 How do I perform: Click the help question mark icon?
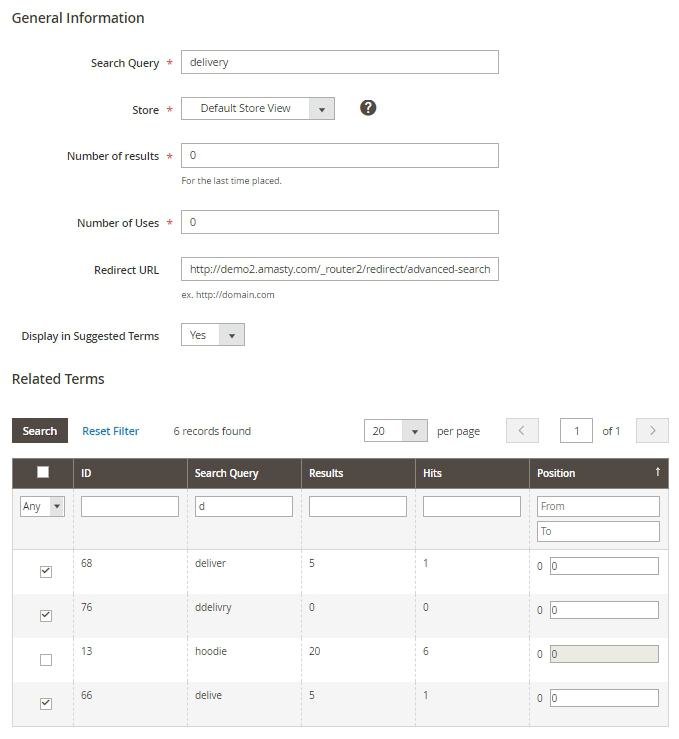click(368, 108)
